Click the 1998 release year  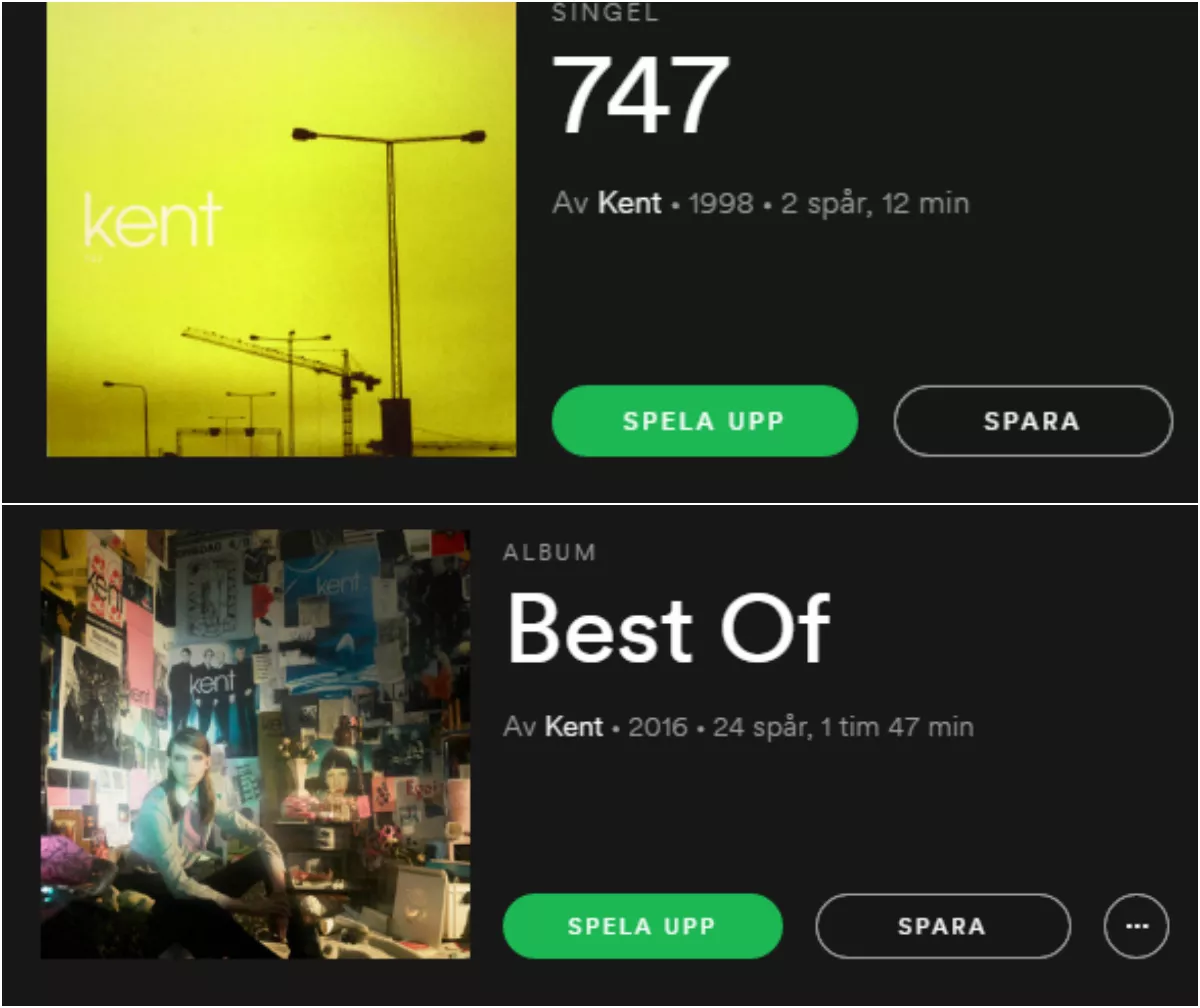click(x=721, y=203)
